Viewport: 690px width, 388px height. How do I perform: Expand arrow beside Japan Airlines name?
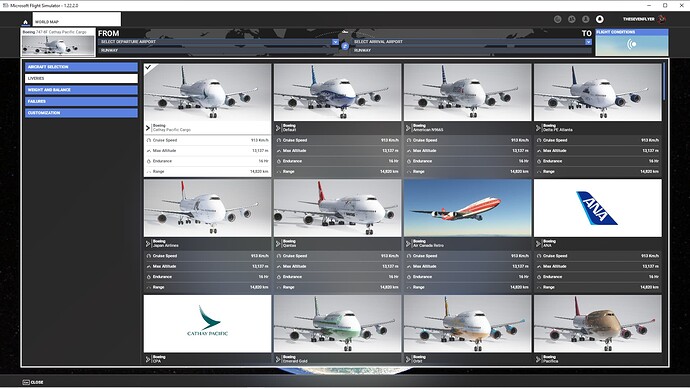point(148,244)
